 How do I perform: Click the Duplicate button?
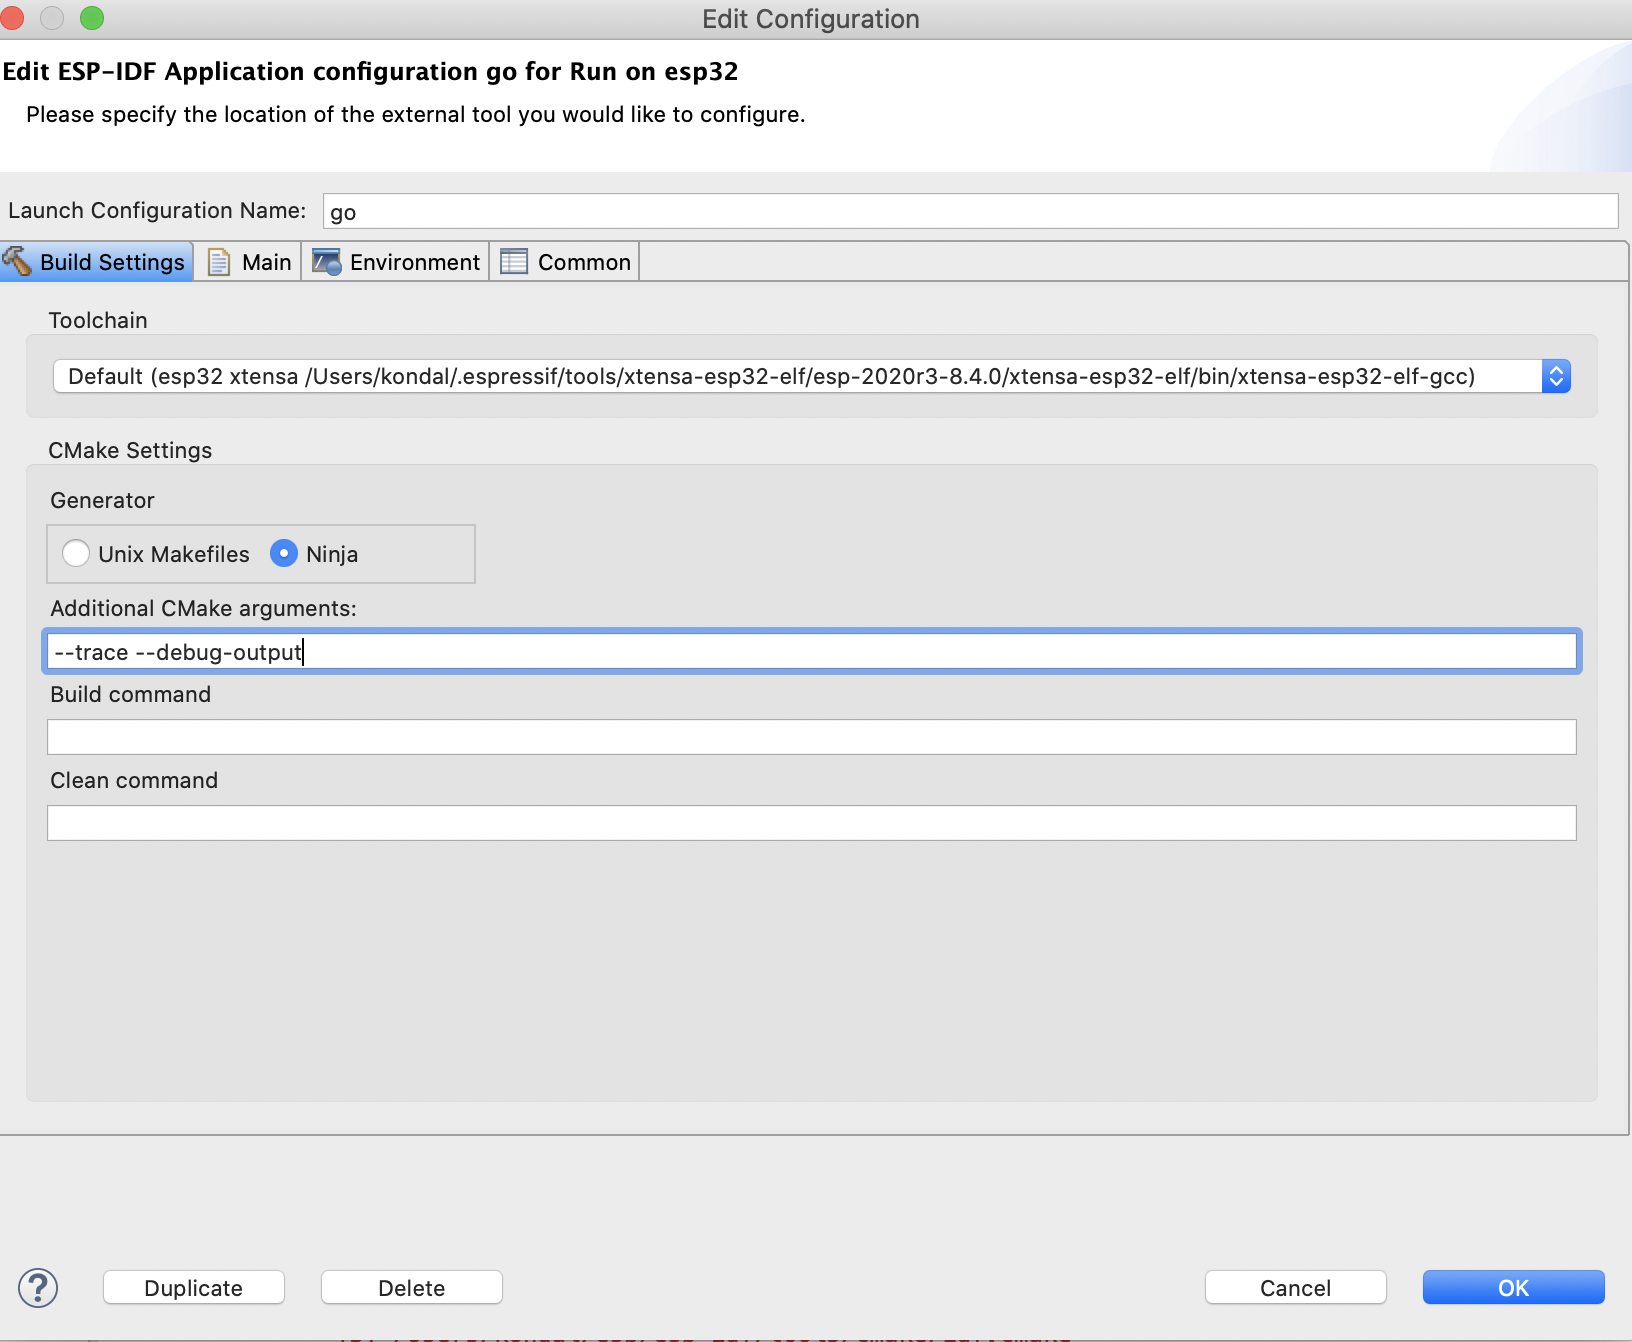pos(193,1288)
